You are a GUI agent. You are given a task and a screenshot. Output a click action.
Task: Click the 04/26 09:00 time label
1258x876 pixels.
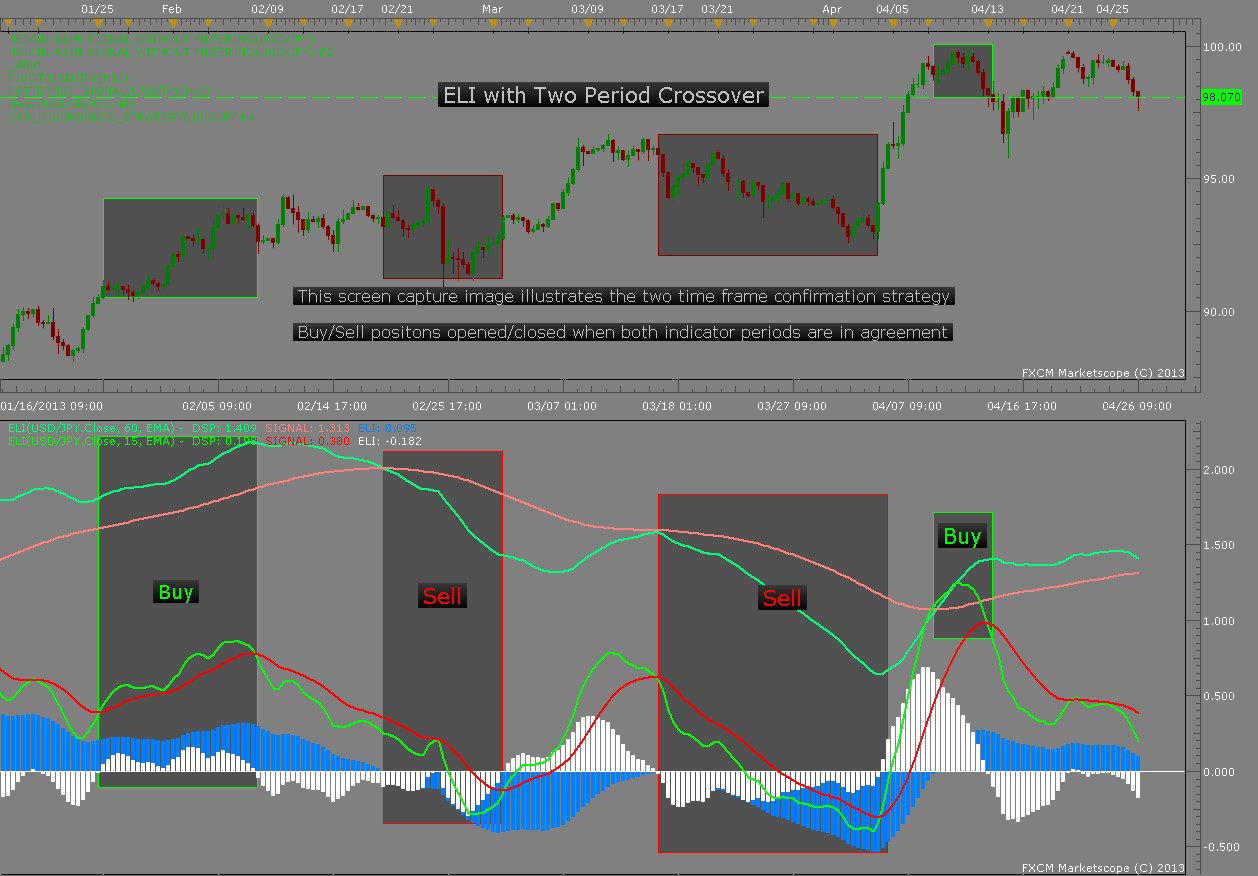(1137, 406)
